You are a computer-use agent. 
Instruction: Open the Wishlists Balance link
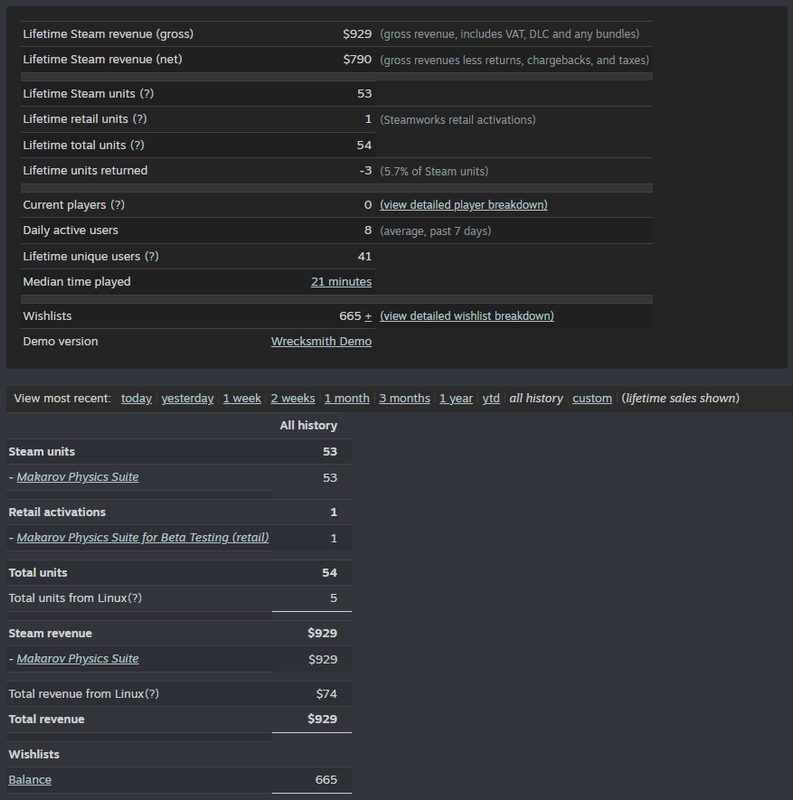click(x=30, y=780)
